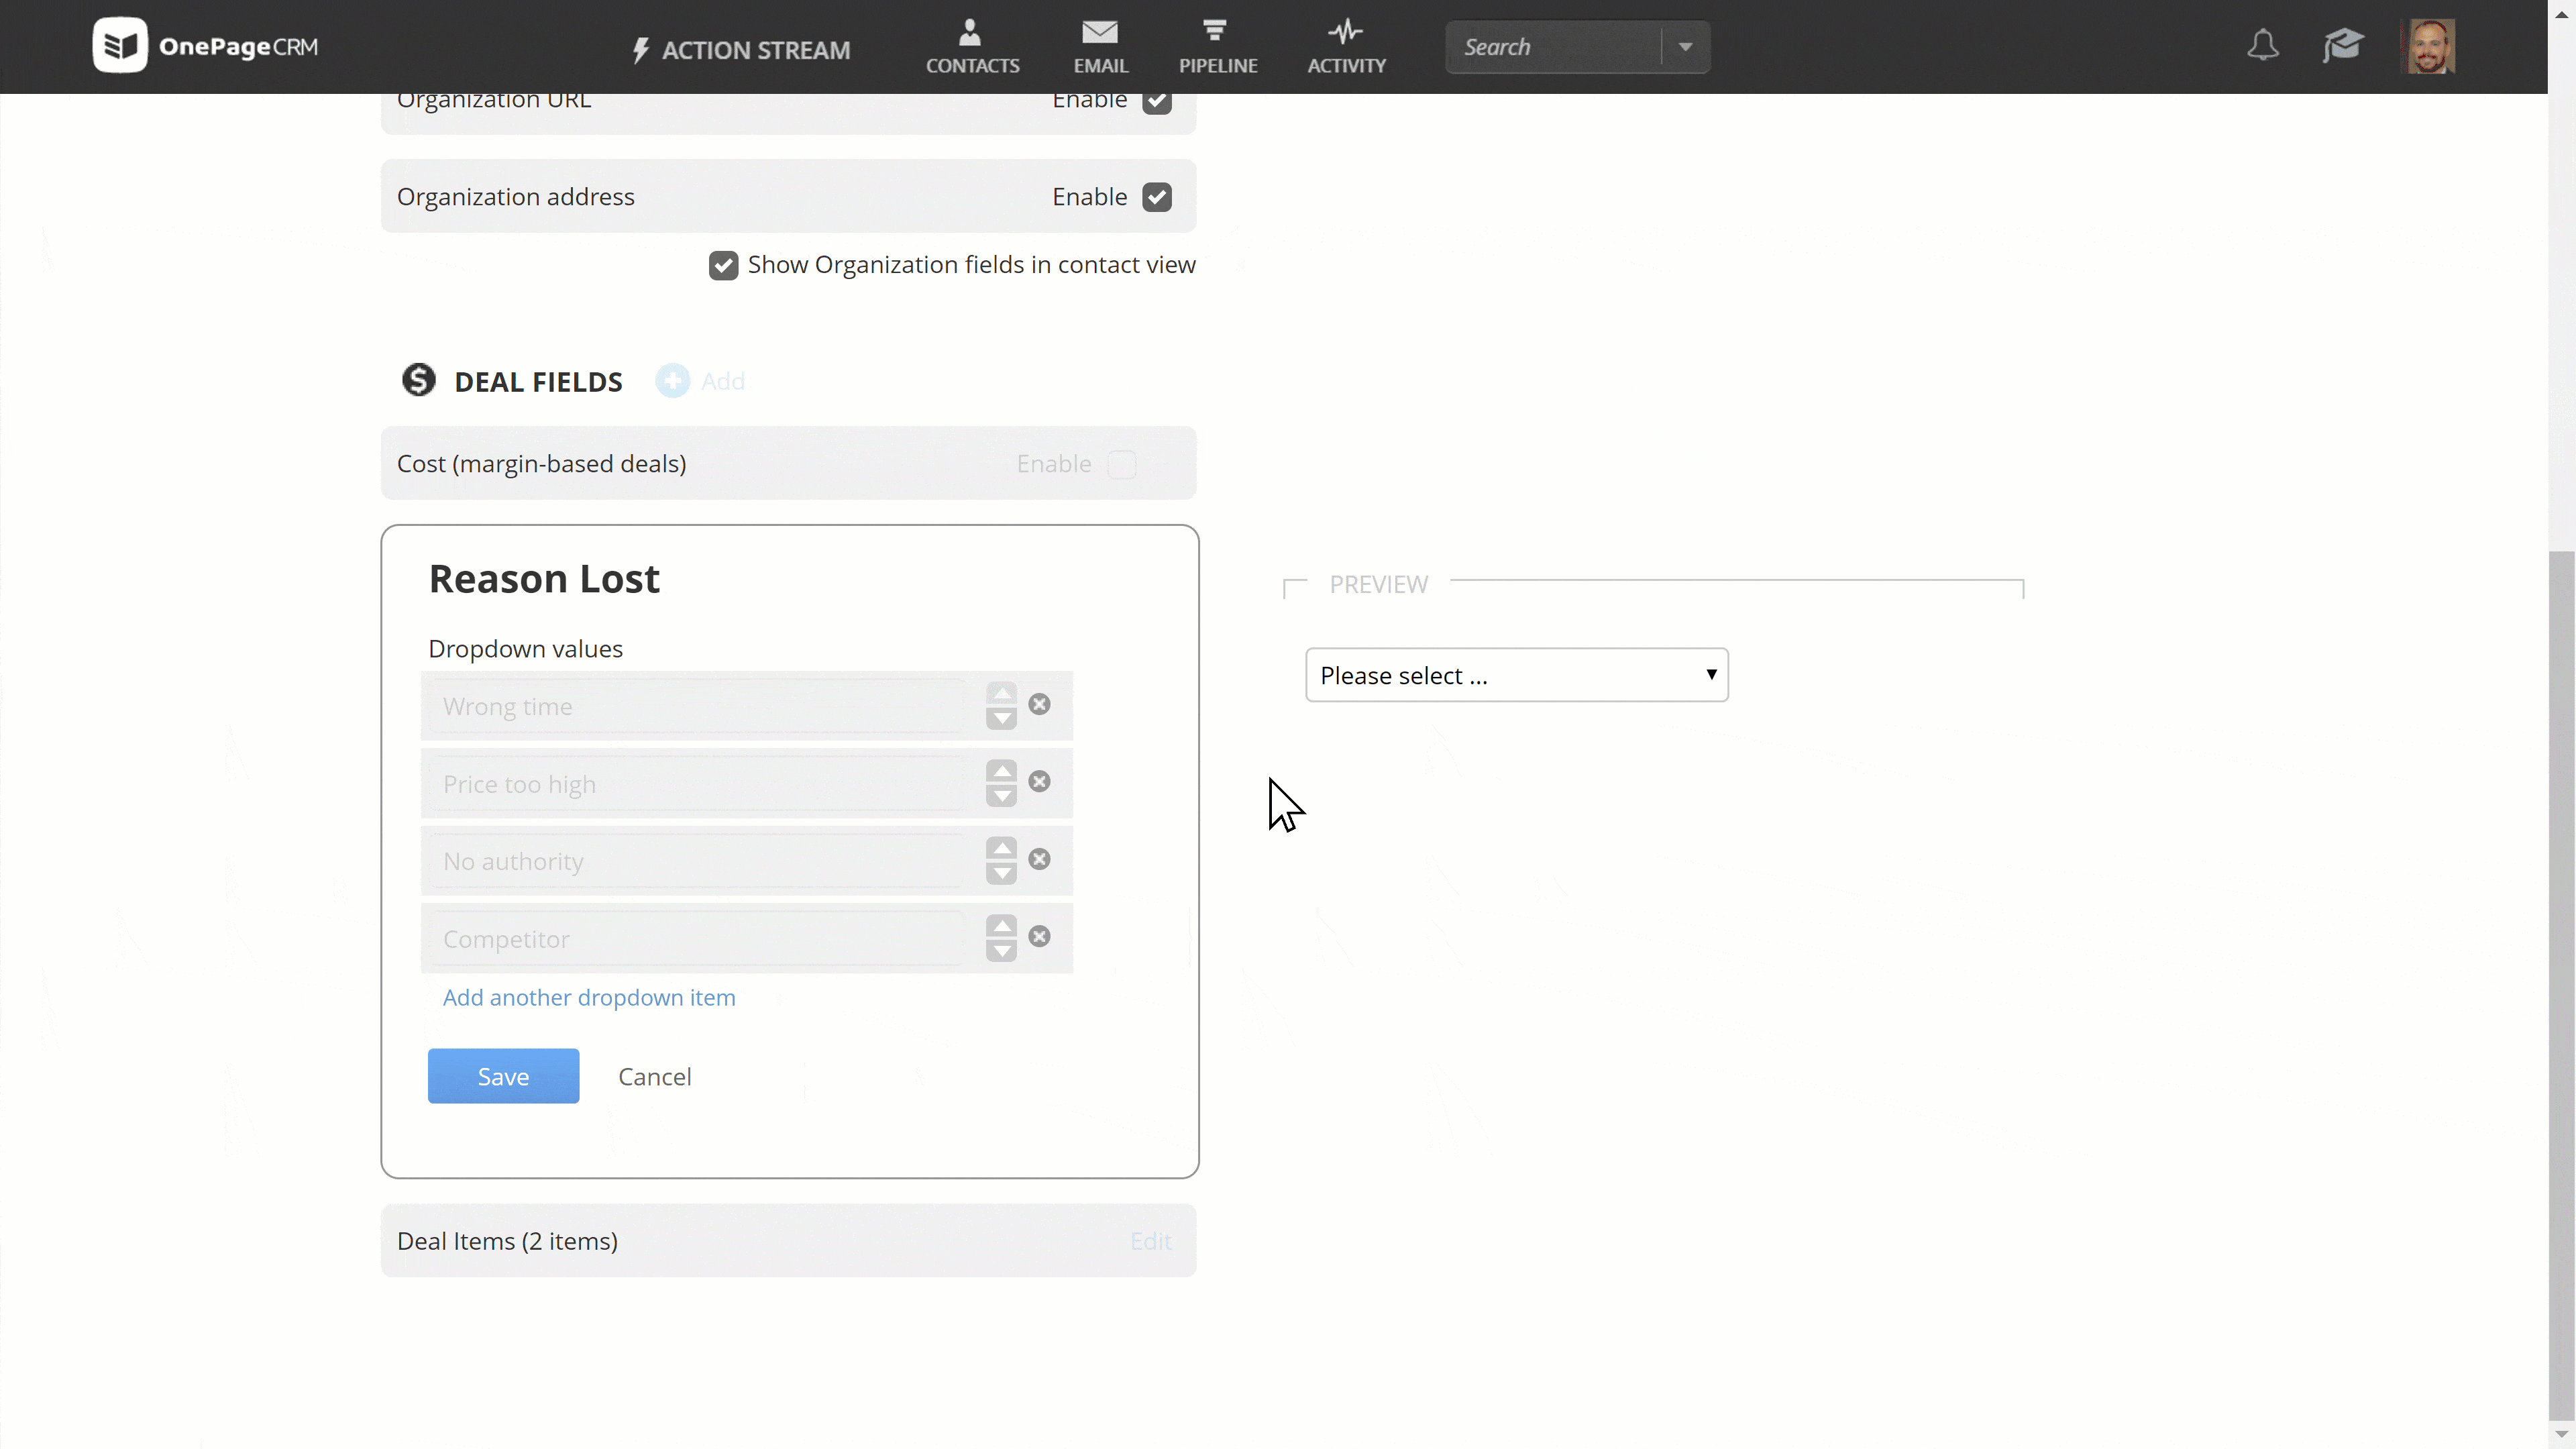This screenshot has height=1449, width=2576.
Task: Click the Add deal field plus icon
Action: pyautogui.click(x=672, y=381)
